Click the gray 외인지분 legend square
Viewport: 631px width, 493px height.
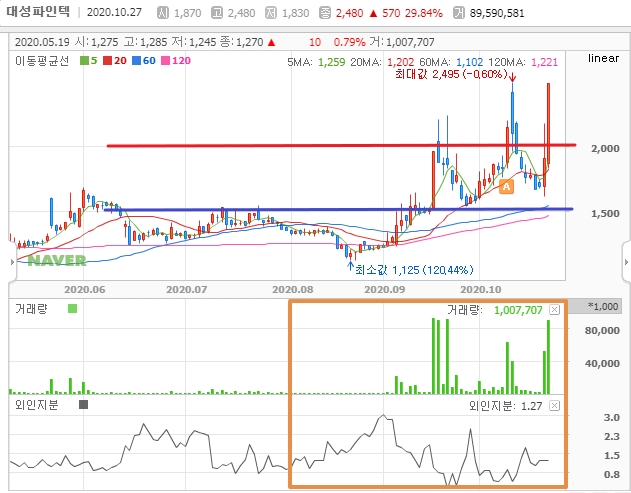point(83,404)
